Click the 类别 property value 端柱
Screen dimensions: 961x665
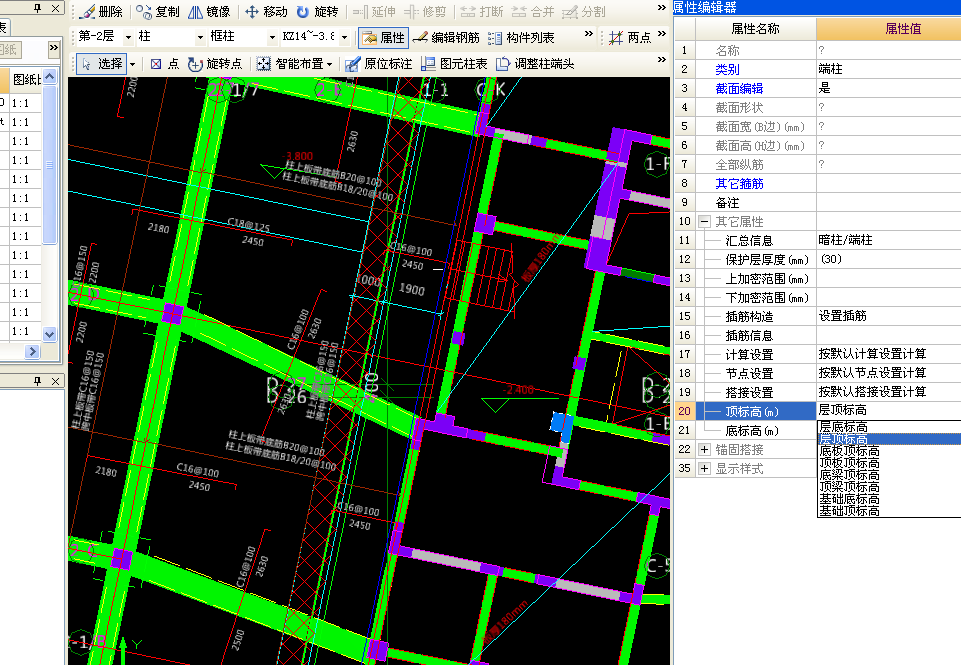click(830, 69)
